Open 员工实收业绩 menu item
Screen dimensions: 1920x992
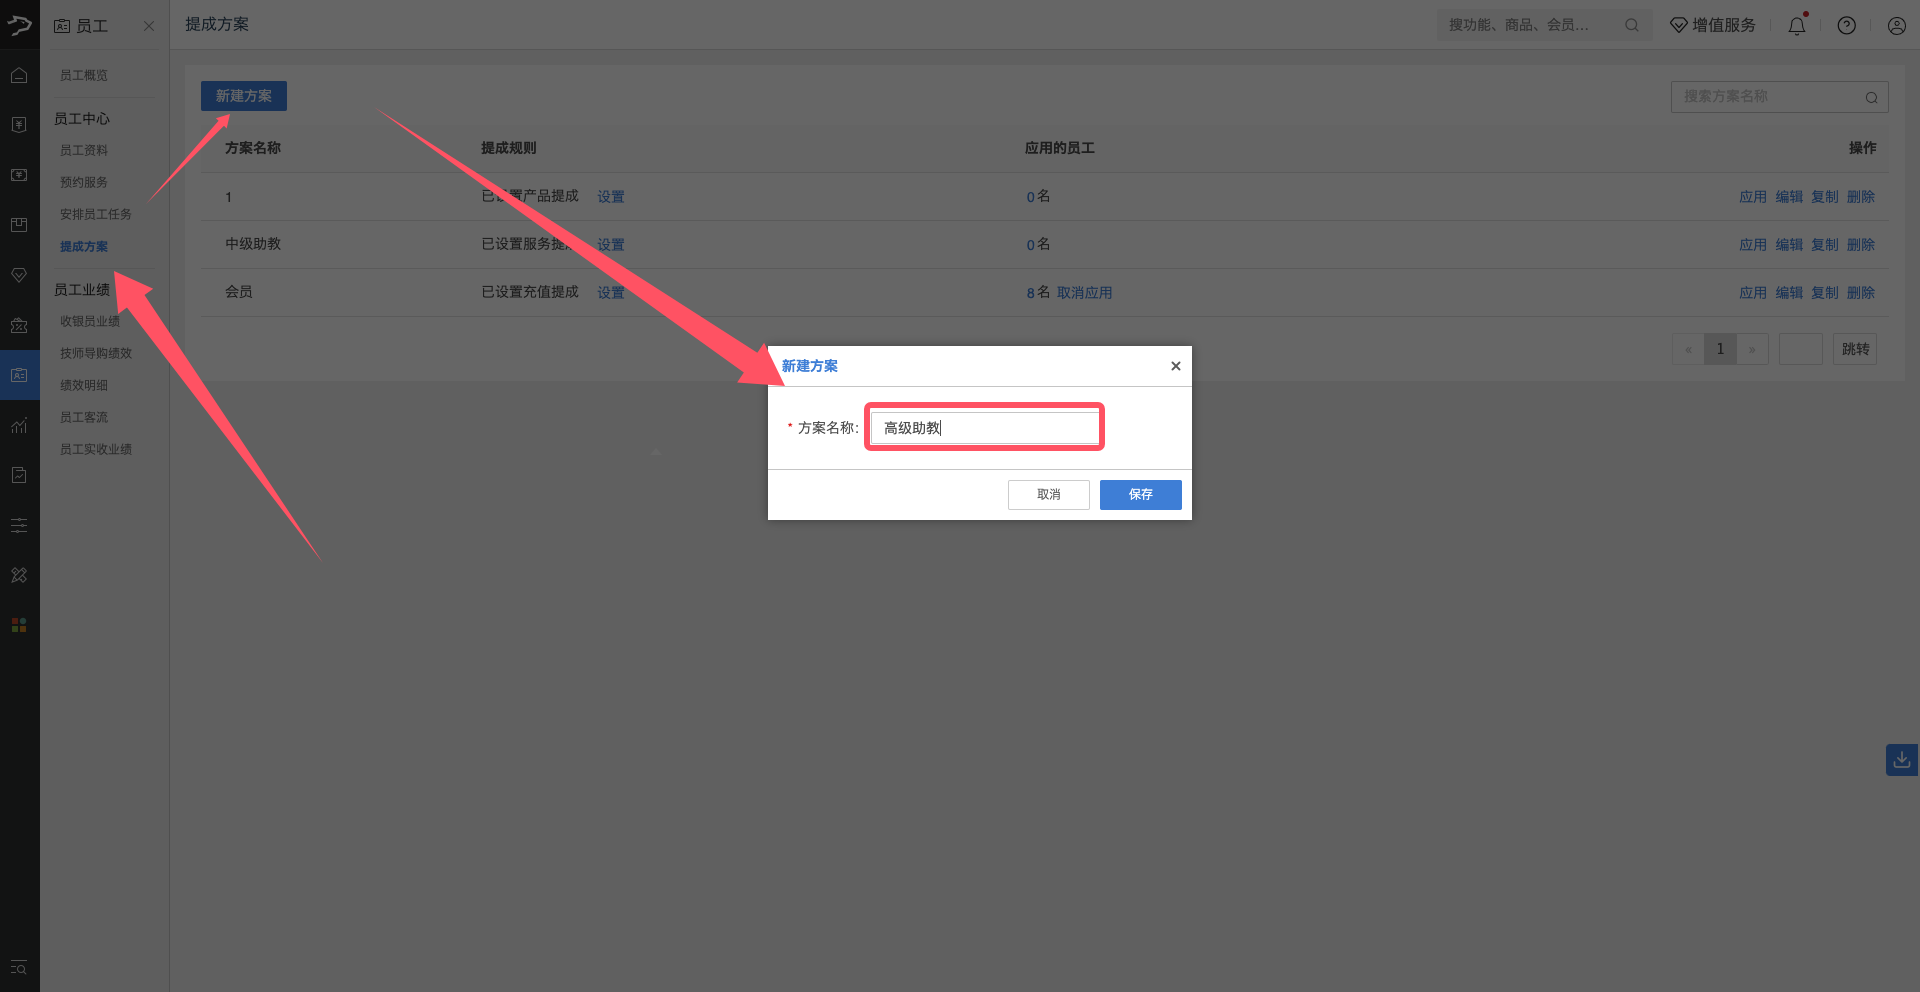(96, 449)
